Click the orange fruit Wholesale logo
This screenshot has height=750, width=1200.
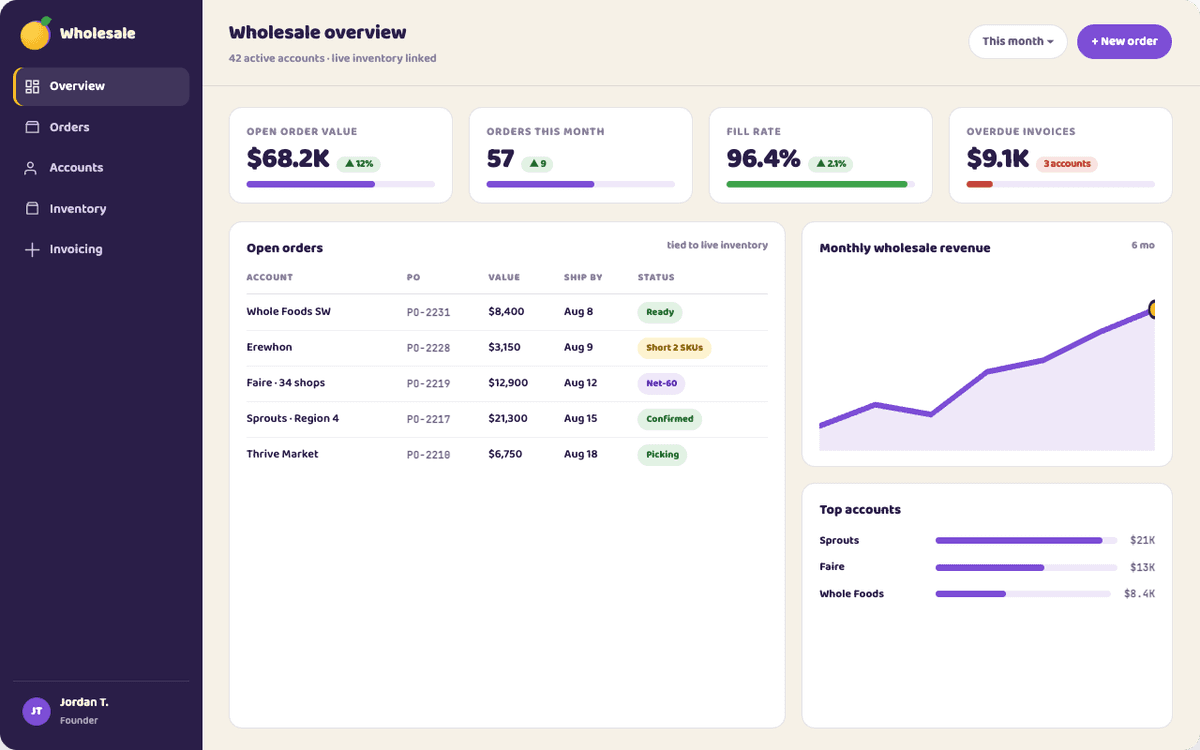pyautogui.click(x=36, y=33)
